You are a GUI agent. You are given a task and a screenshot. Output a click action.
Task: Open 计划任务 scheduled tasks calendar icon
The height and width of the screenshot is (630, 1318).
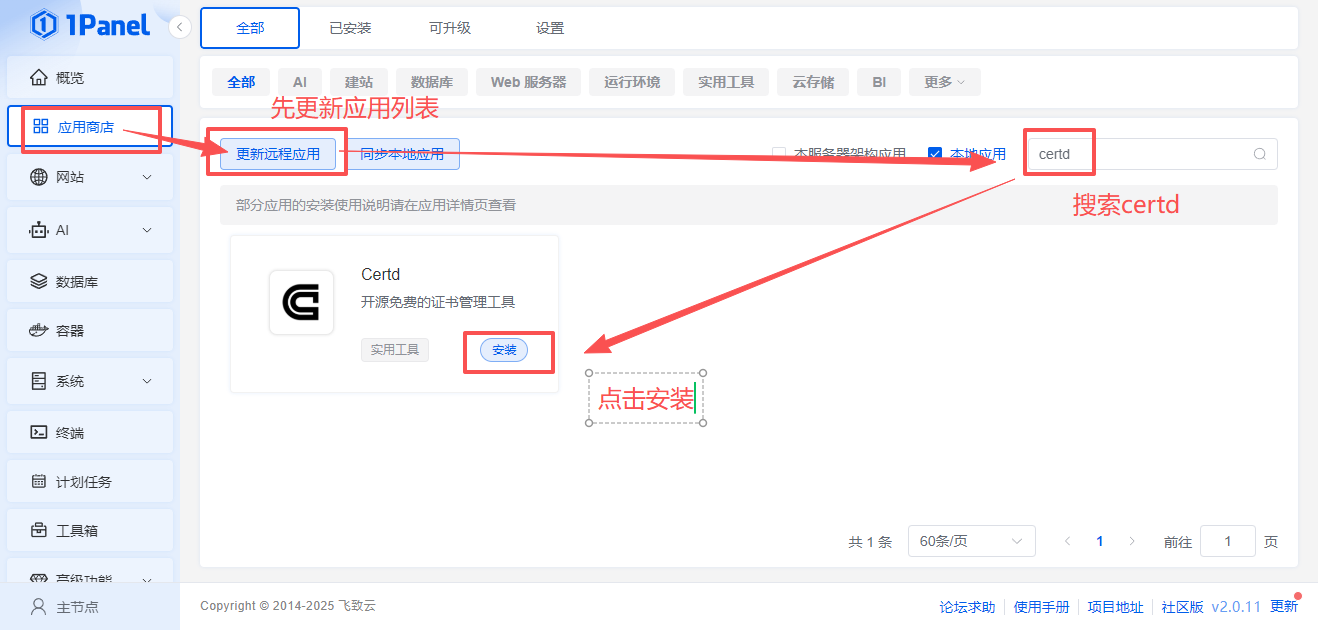click(39, 482)
